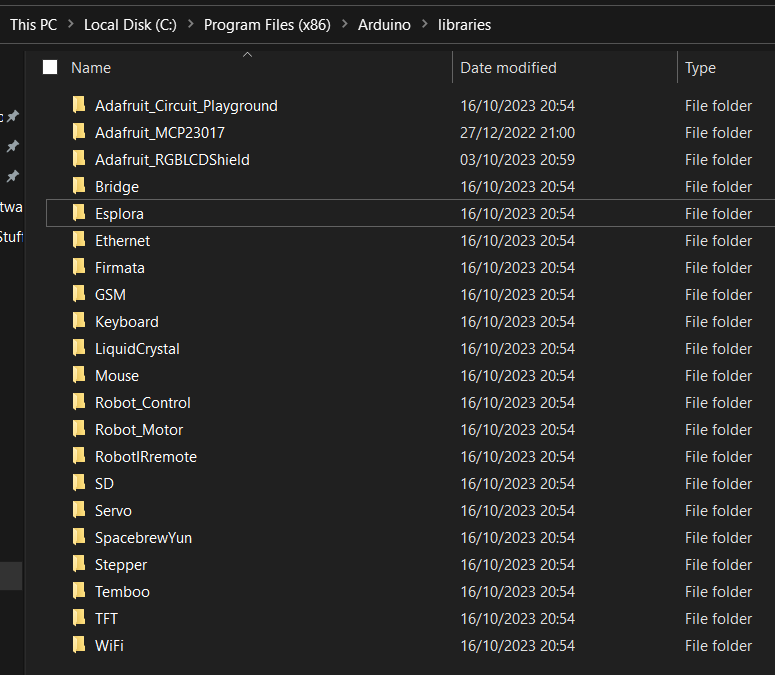The height and width of the screenshot is (675, 775).
Task: Click the Adafruit_Circuit_Playground folder icon
Action: pos(79,105)
